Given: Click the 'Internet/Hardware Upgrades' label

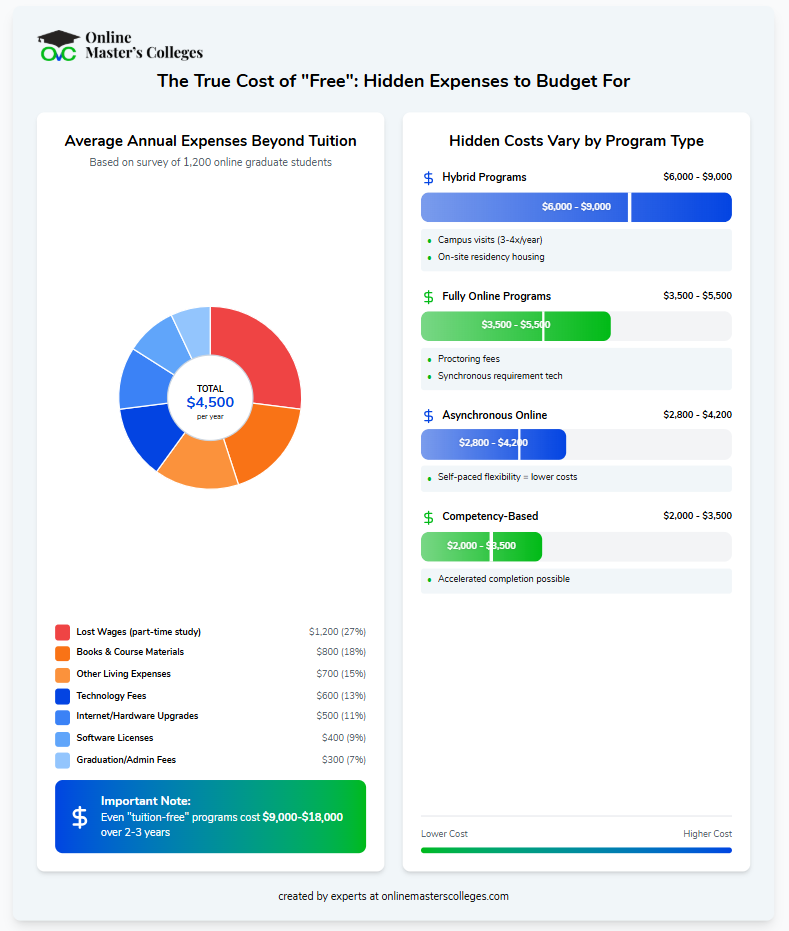Looking at the screenshot, I should coord(137,716).
